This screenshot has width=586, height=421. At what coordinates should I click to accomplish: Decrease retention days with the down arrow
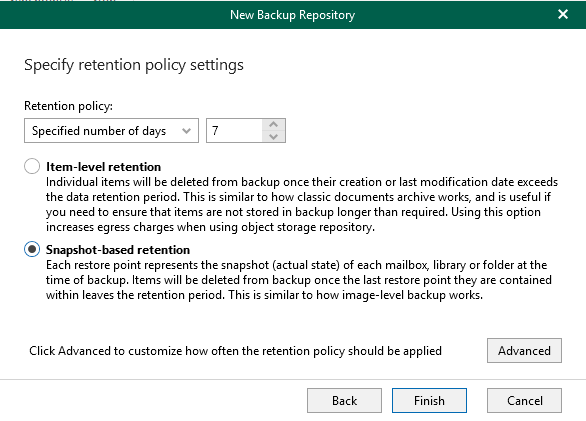(274, 136)
